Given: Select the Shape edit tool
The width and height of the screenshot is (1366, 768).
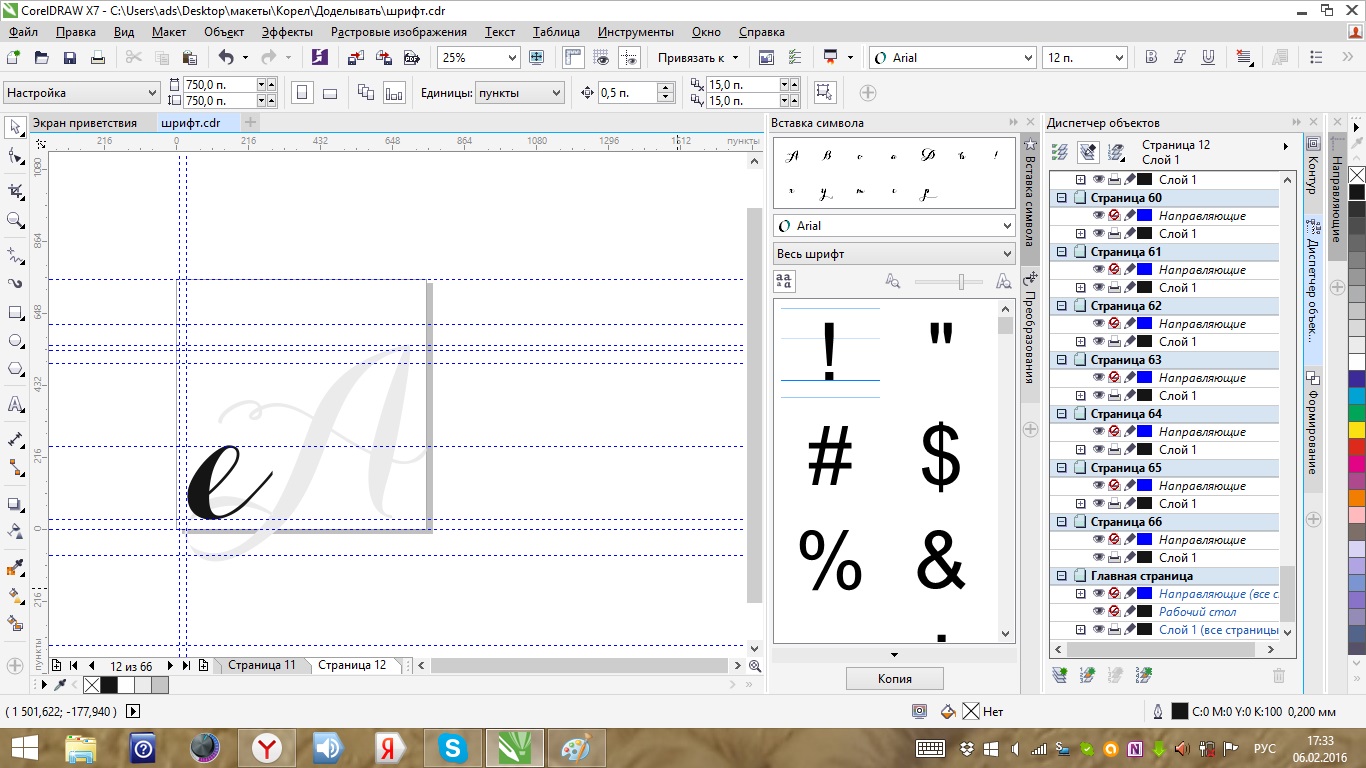Looking at the screenshot, I should point(15,157).
